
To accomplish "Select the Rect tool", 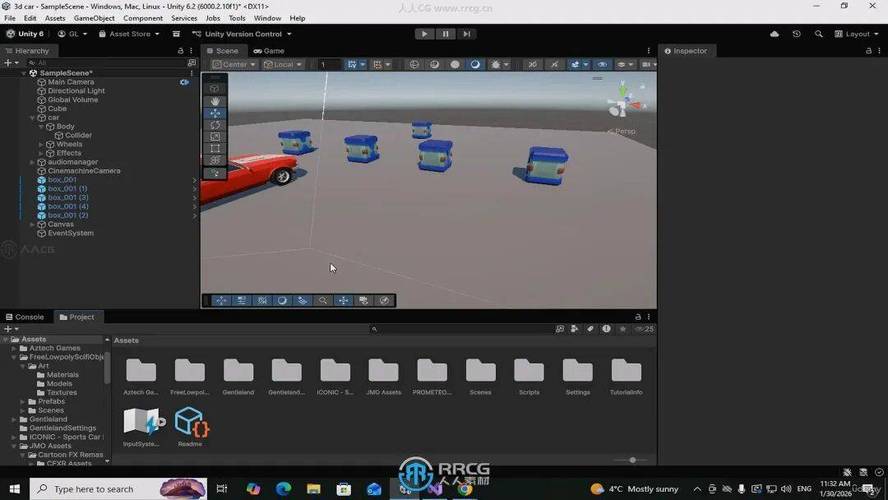I will coord(215,148).
